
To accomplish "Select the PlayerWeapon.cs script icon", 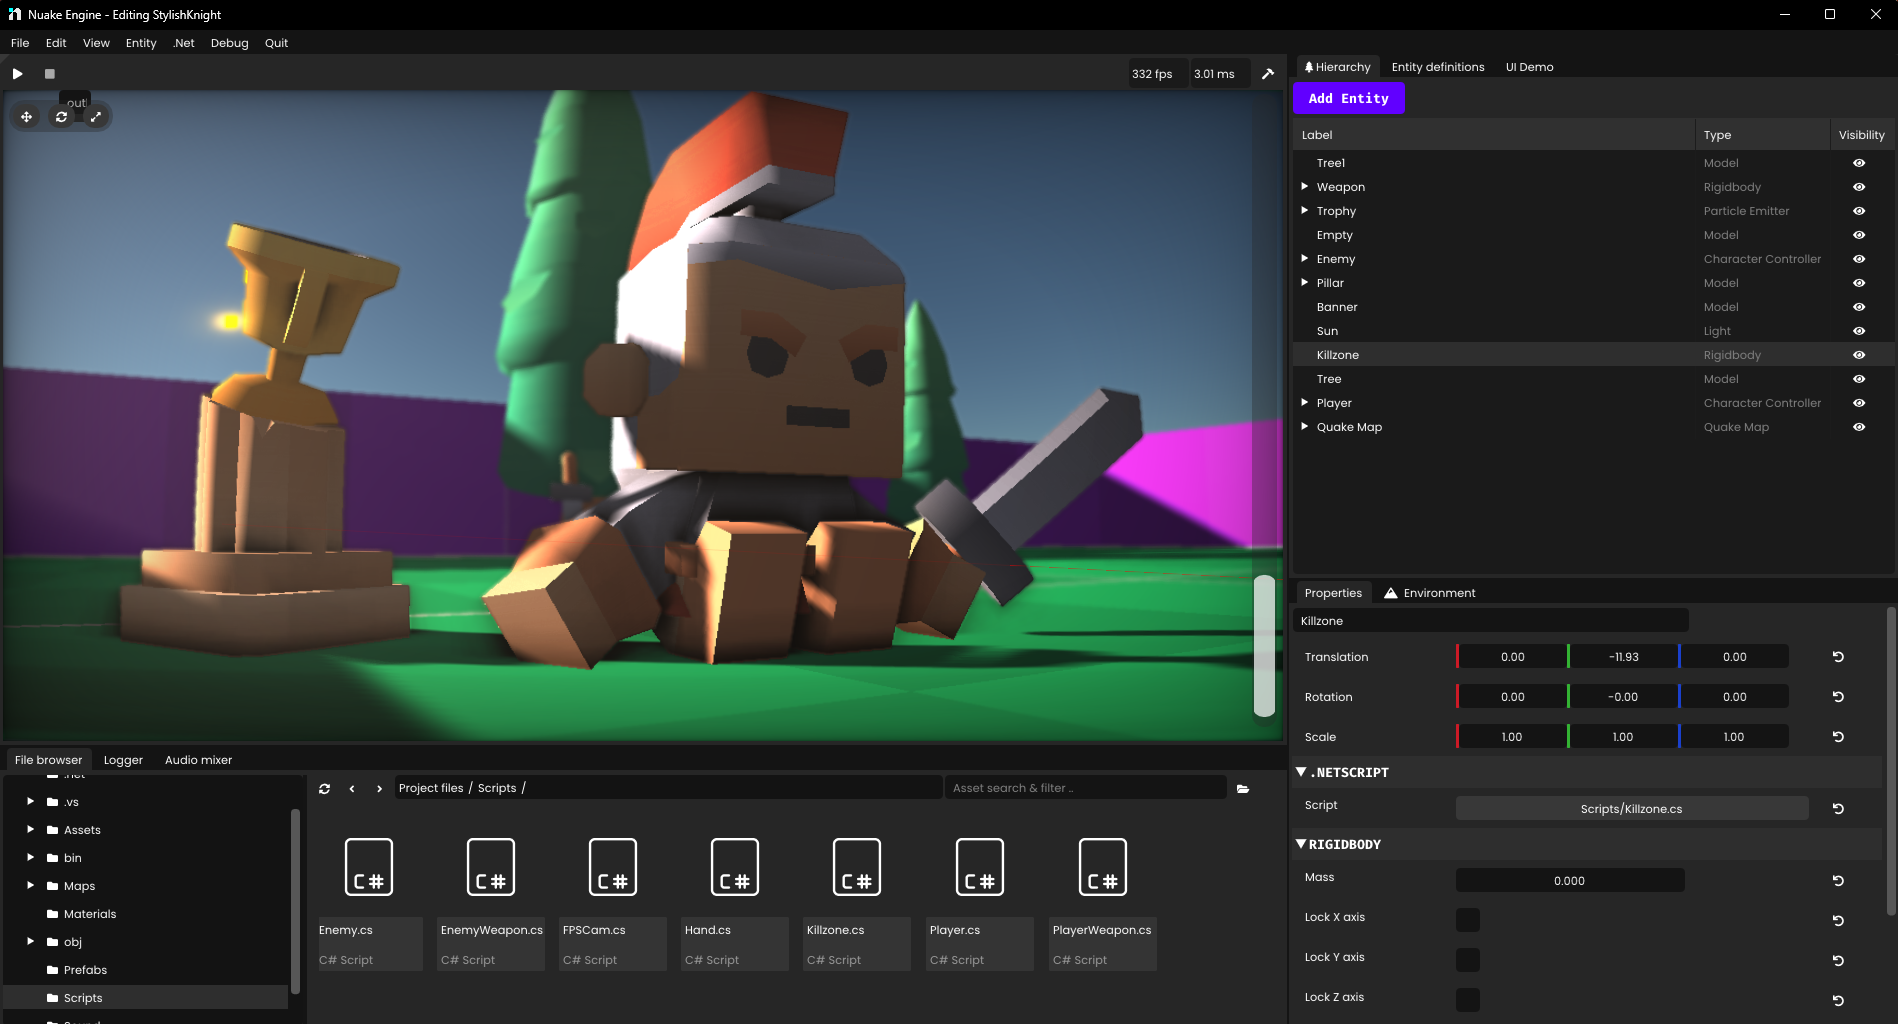I will pos(1103,867).
